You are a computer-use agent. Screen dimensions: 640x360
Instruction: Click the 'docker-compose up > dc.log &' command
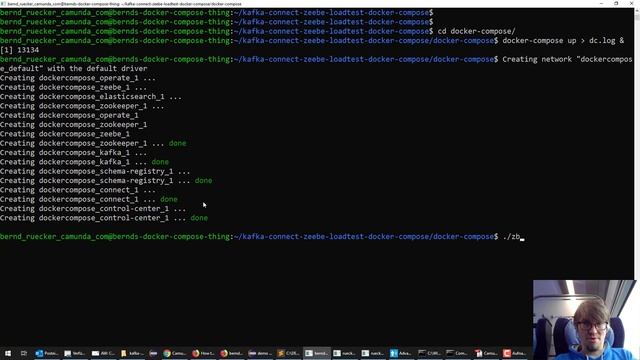(x=563, y=41)
